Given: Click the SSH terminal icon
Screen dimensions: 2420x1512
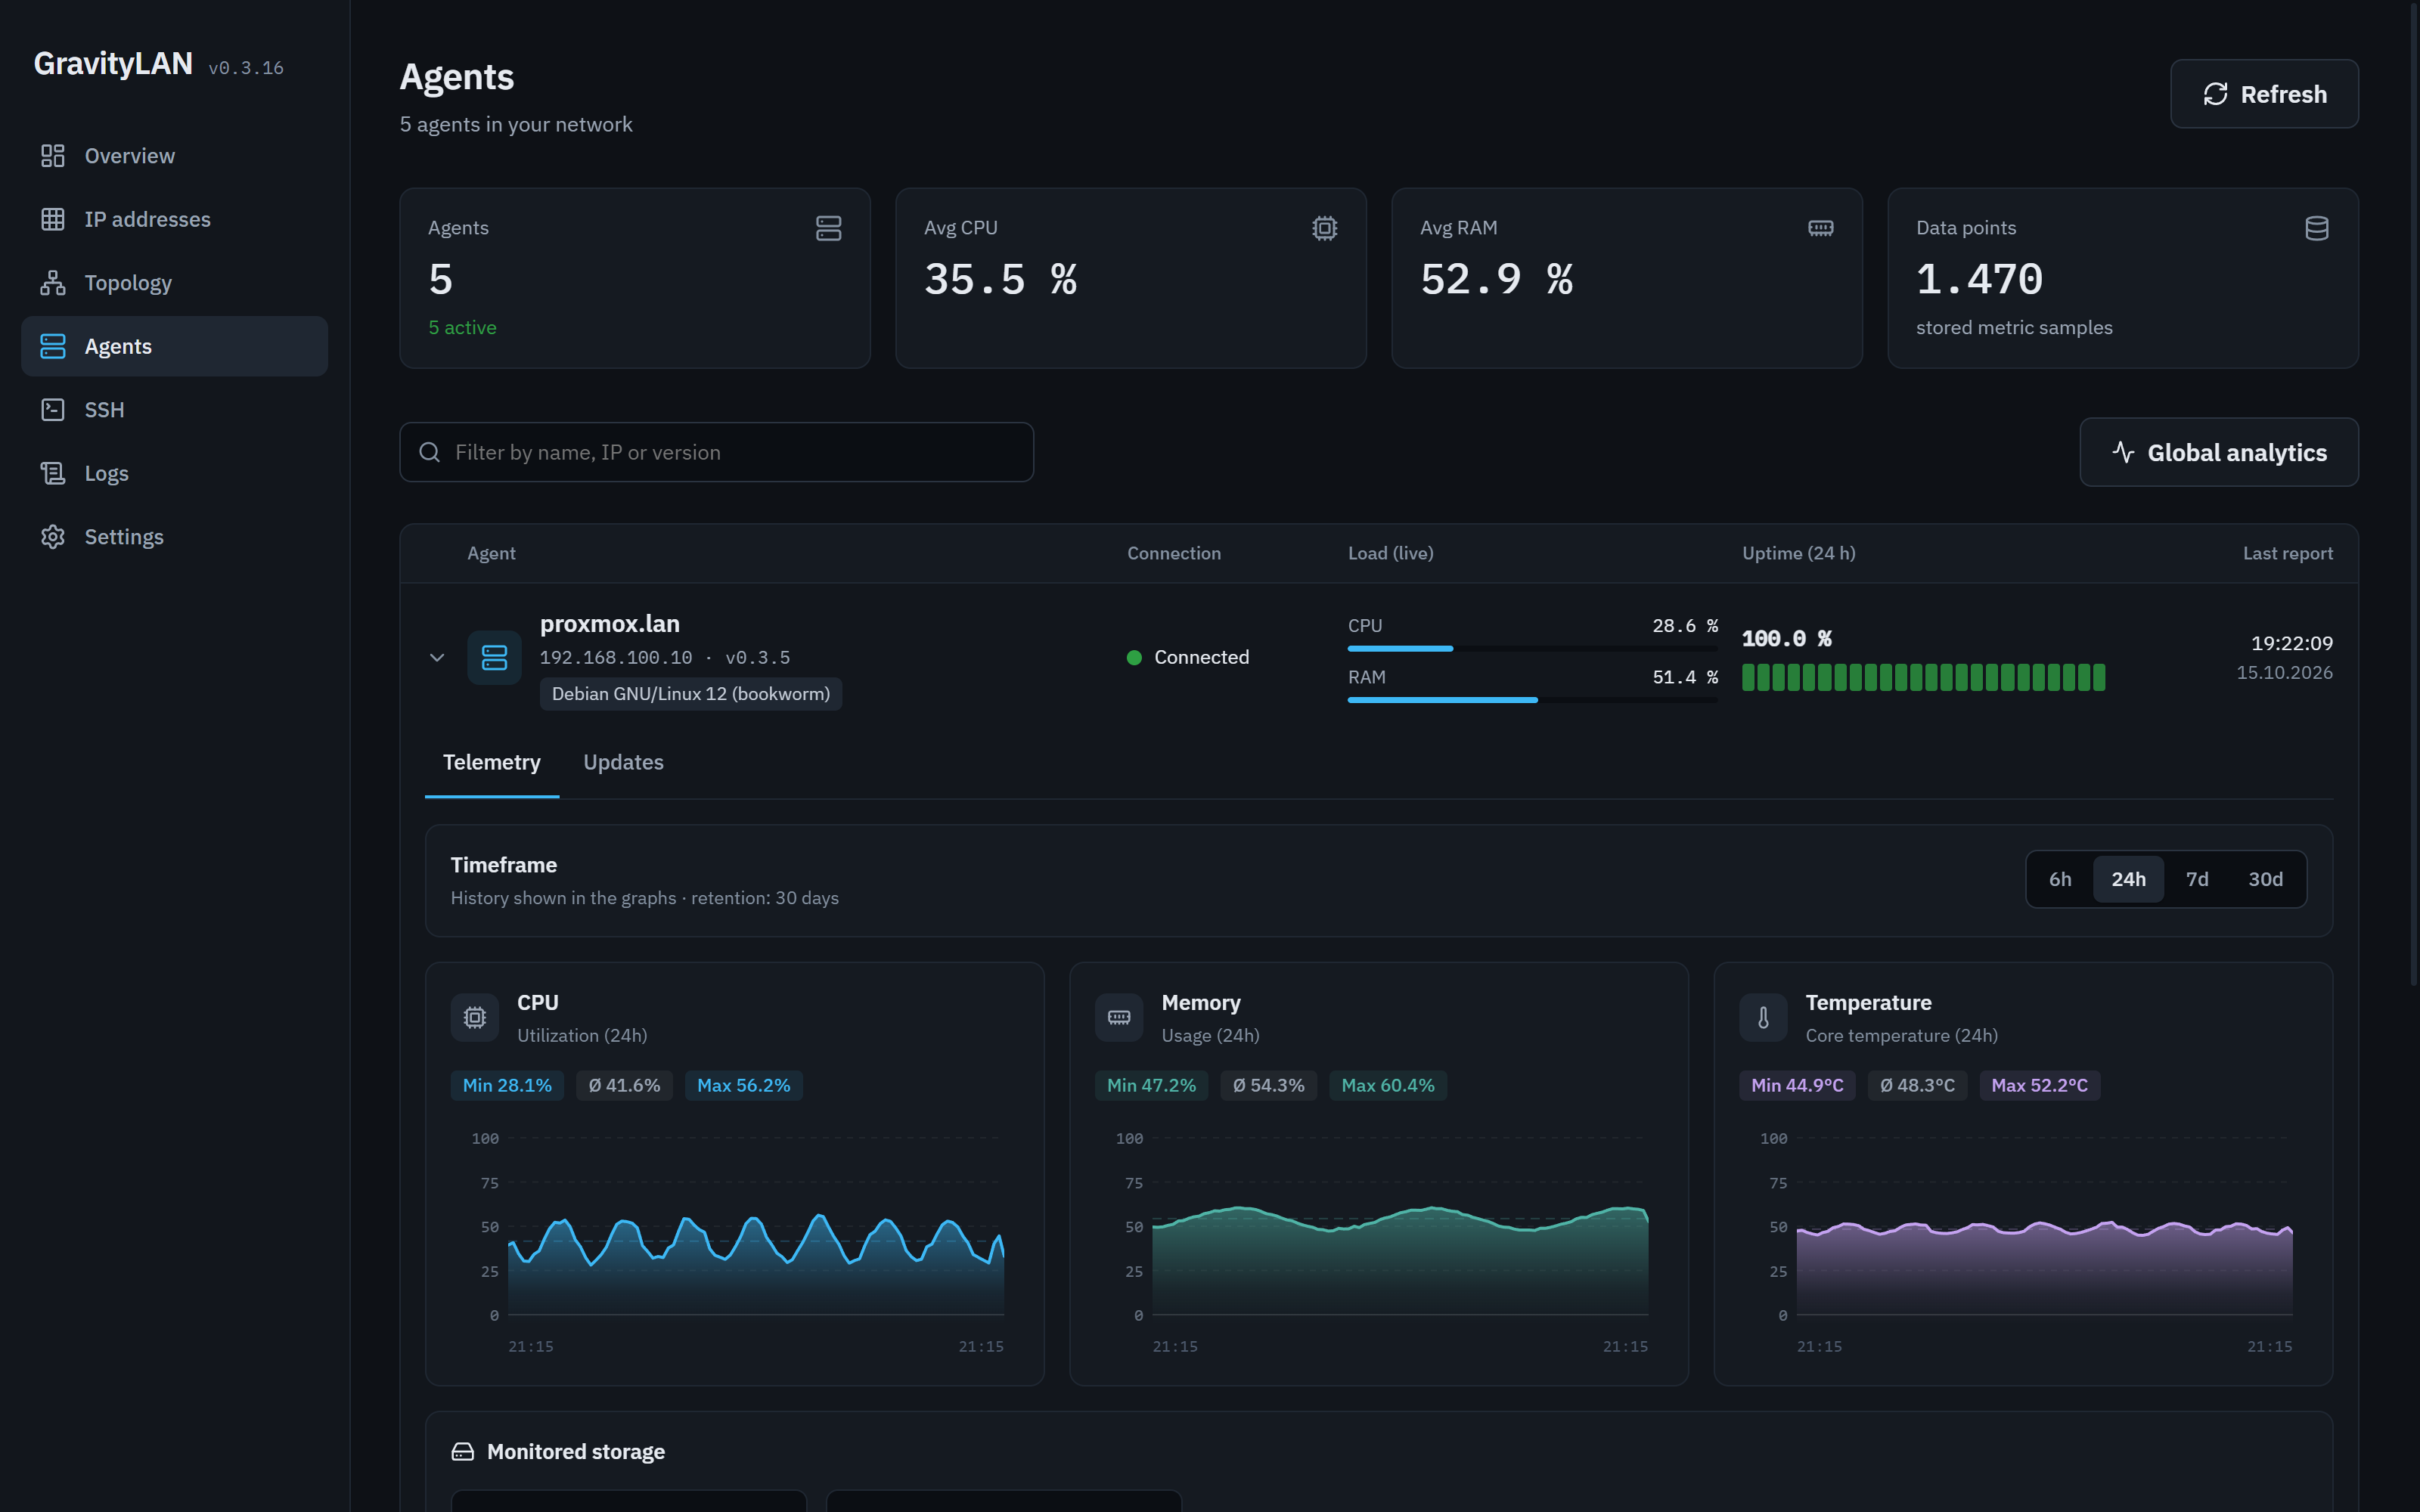Looking at the screenshot, I should [53, 410].
